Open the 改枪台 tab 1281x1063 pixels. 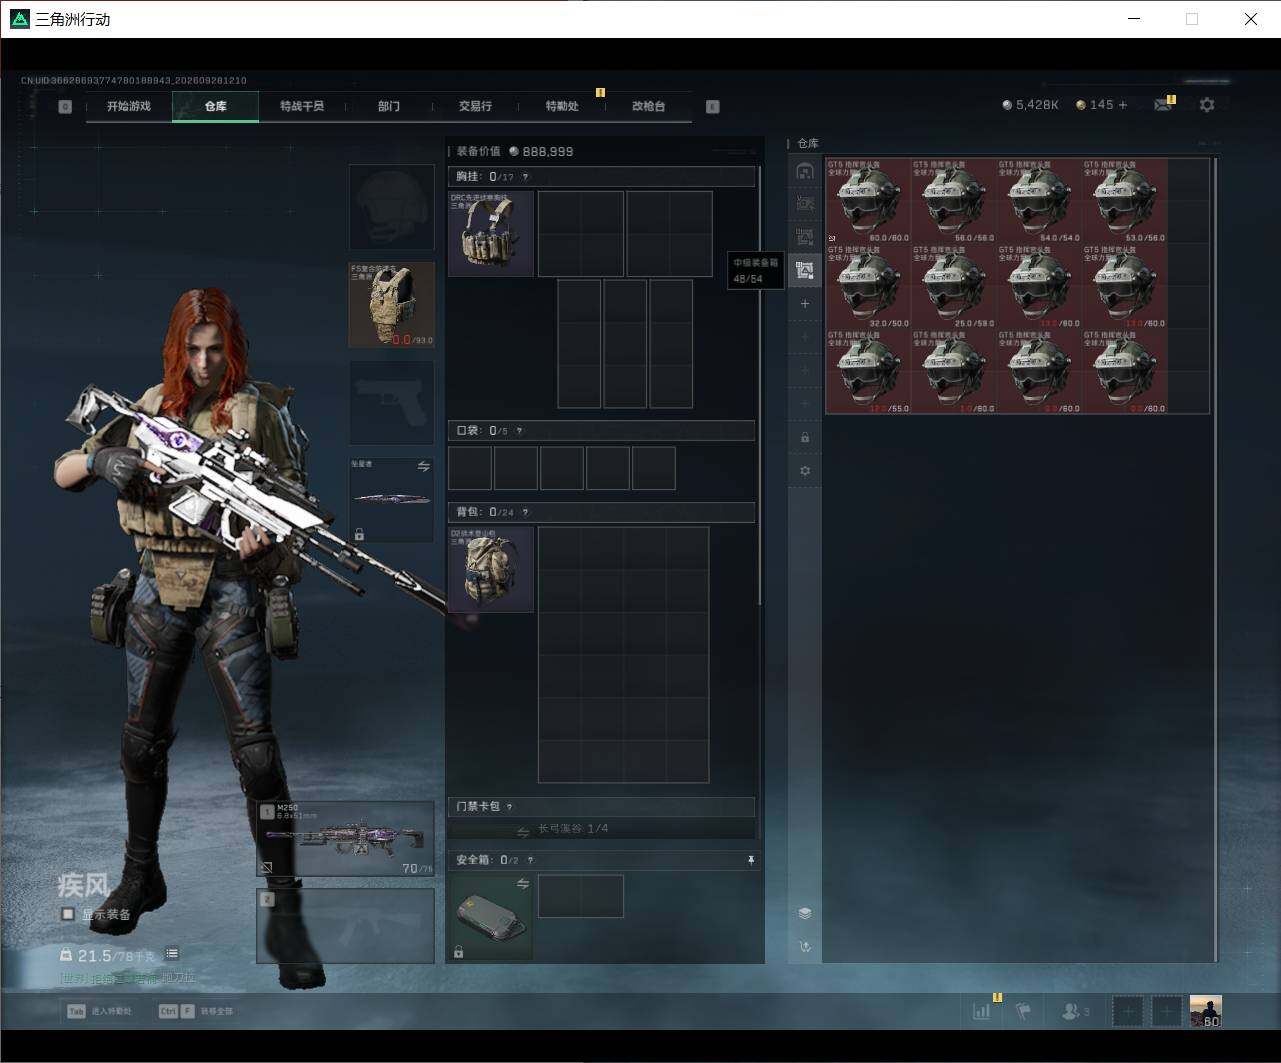648,106
